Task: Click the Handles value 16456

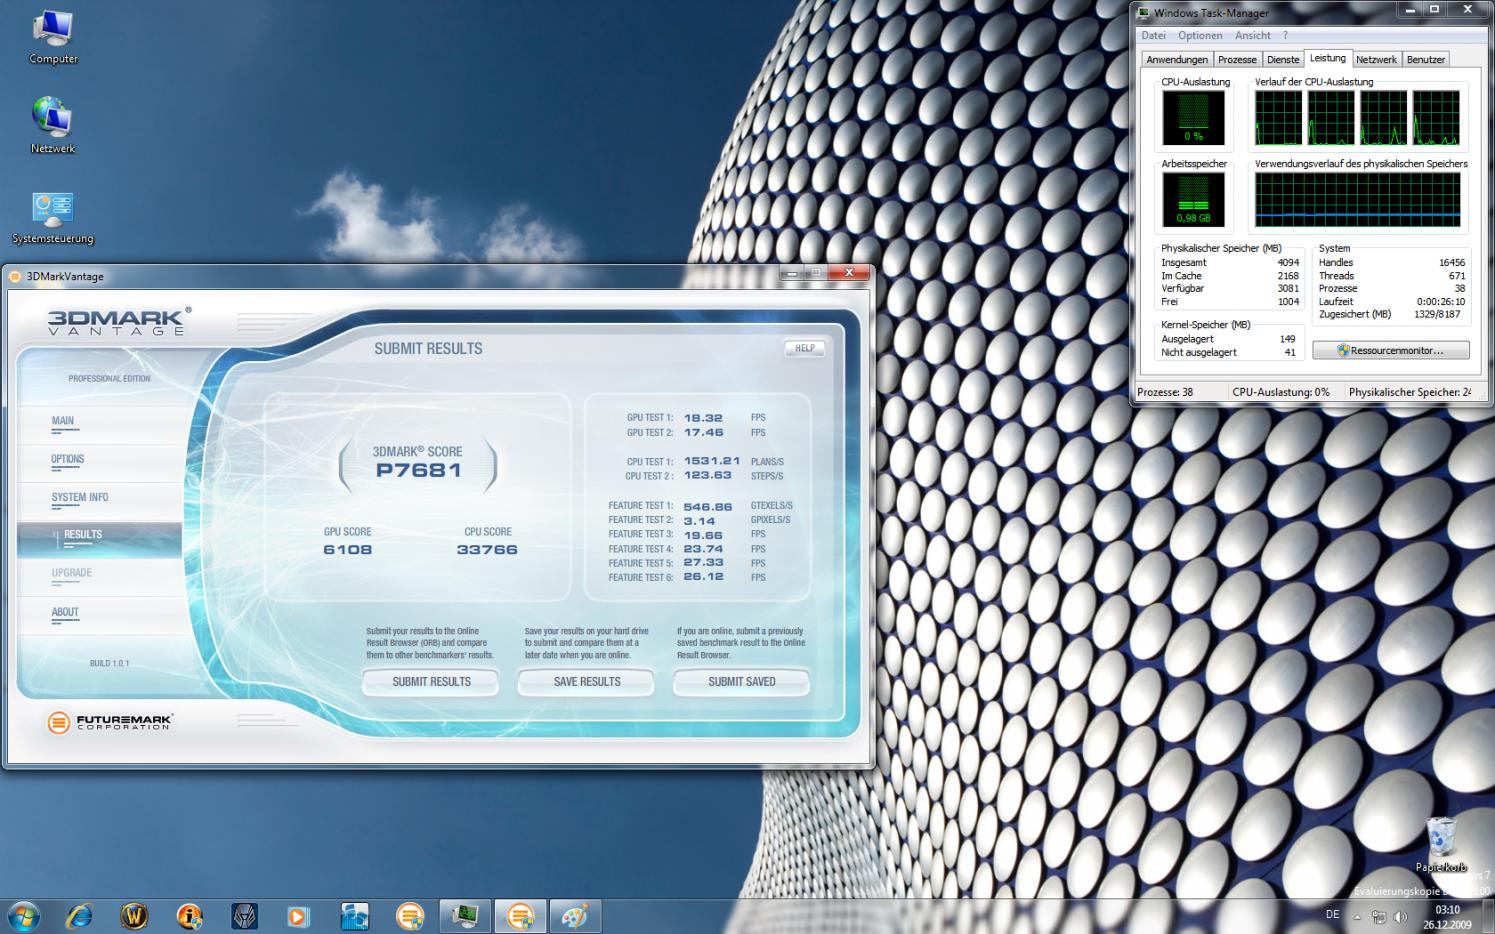Action: pos(1452,262)
